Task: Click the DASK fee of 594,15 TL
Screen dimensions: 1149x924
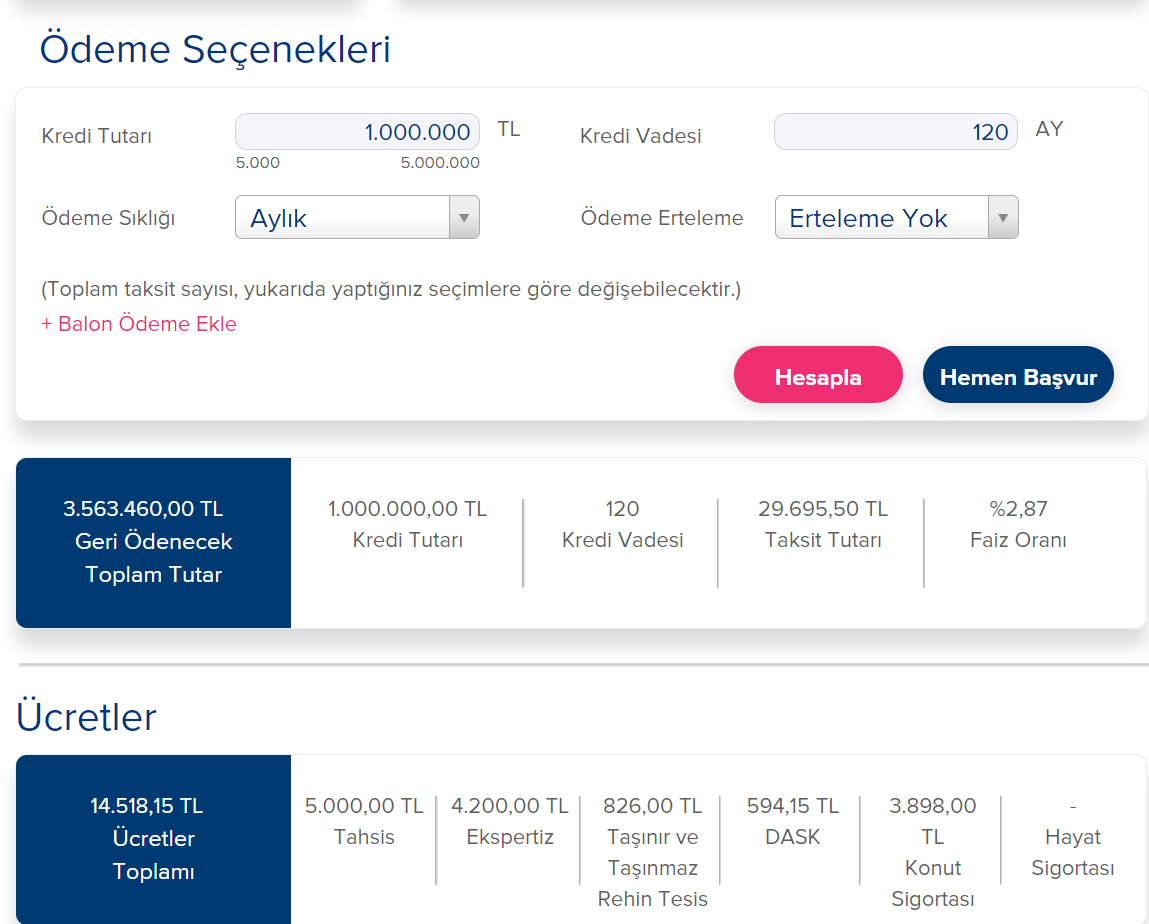Action: click(x=792, y=821)
